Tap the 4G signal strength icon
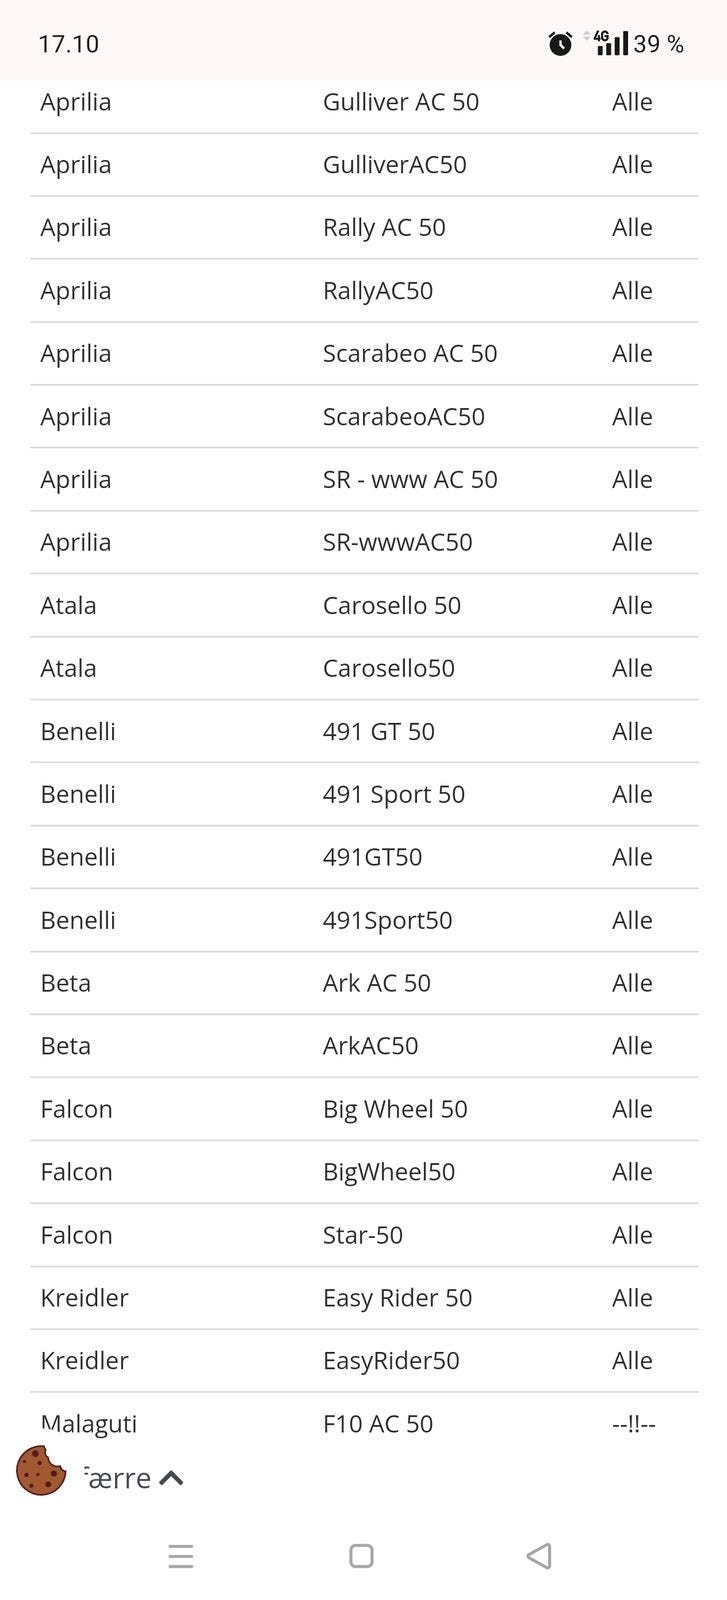 click(609, 43)
